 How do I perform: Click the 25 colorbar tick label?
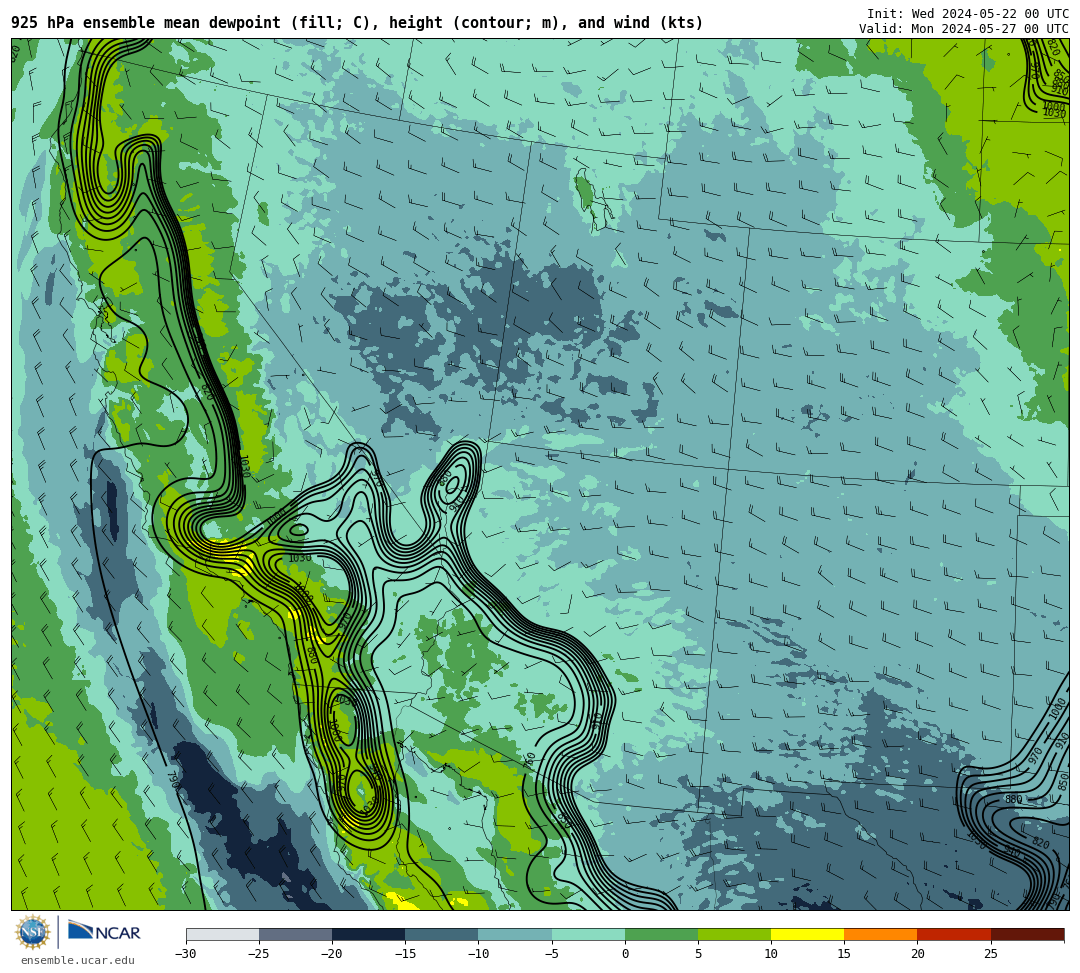[x=990, y=954]
